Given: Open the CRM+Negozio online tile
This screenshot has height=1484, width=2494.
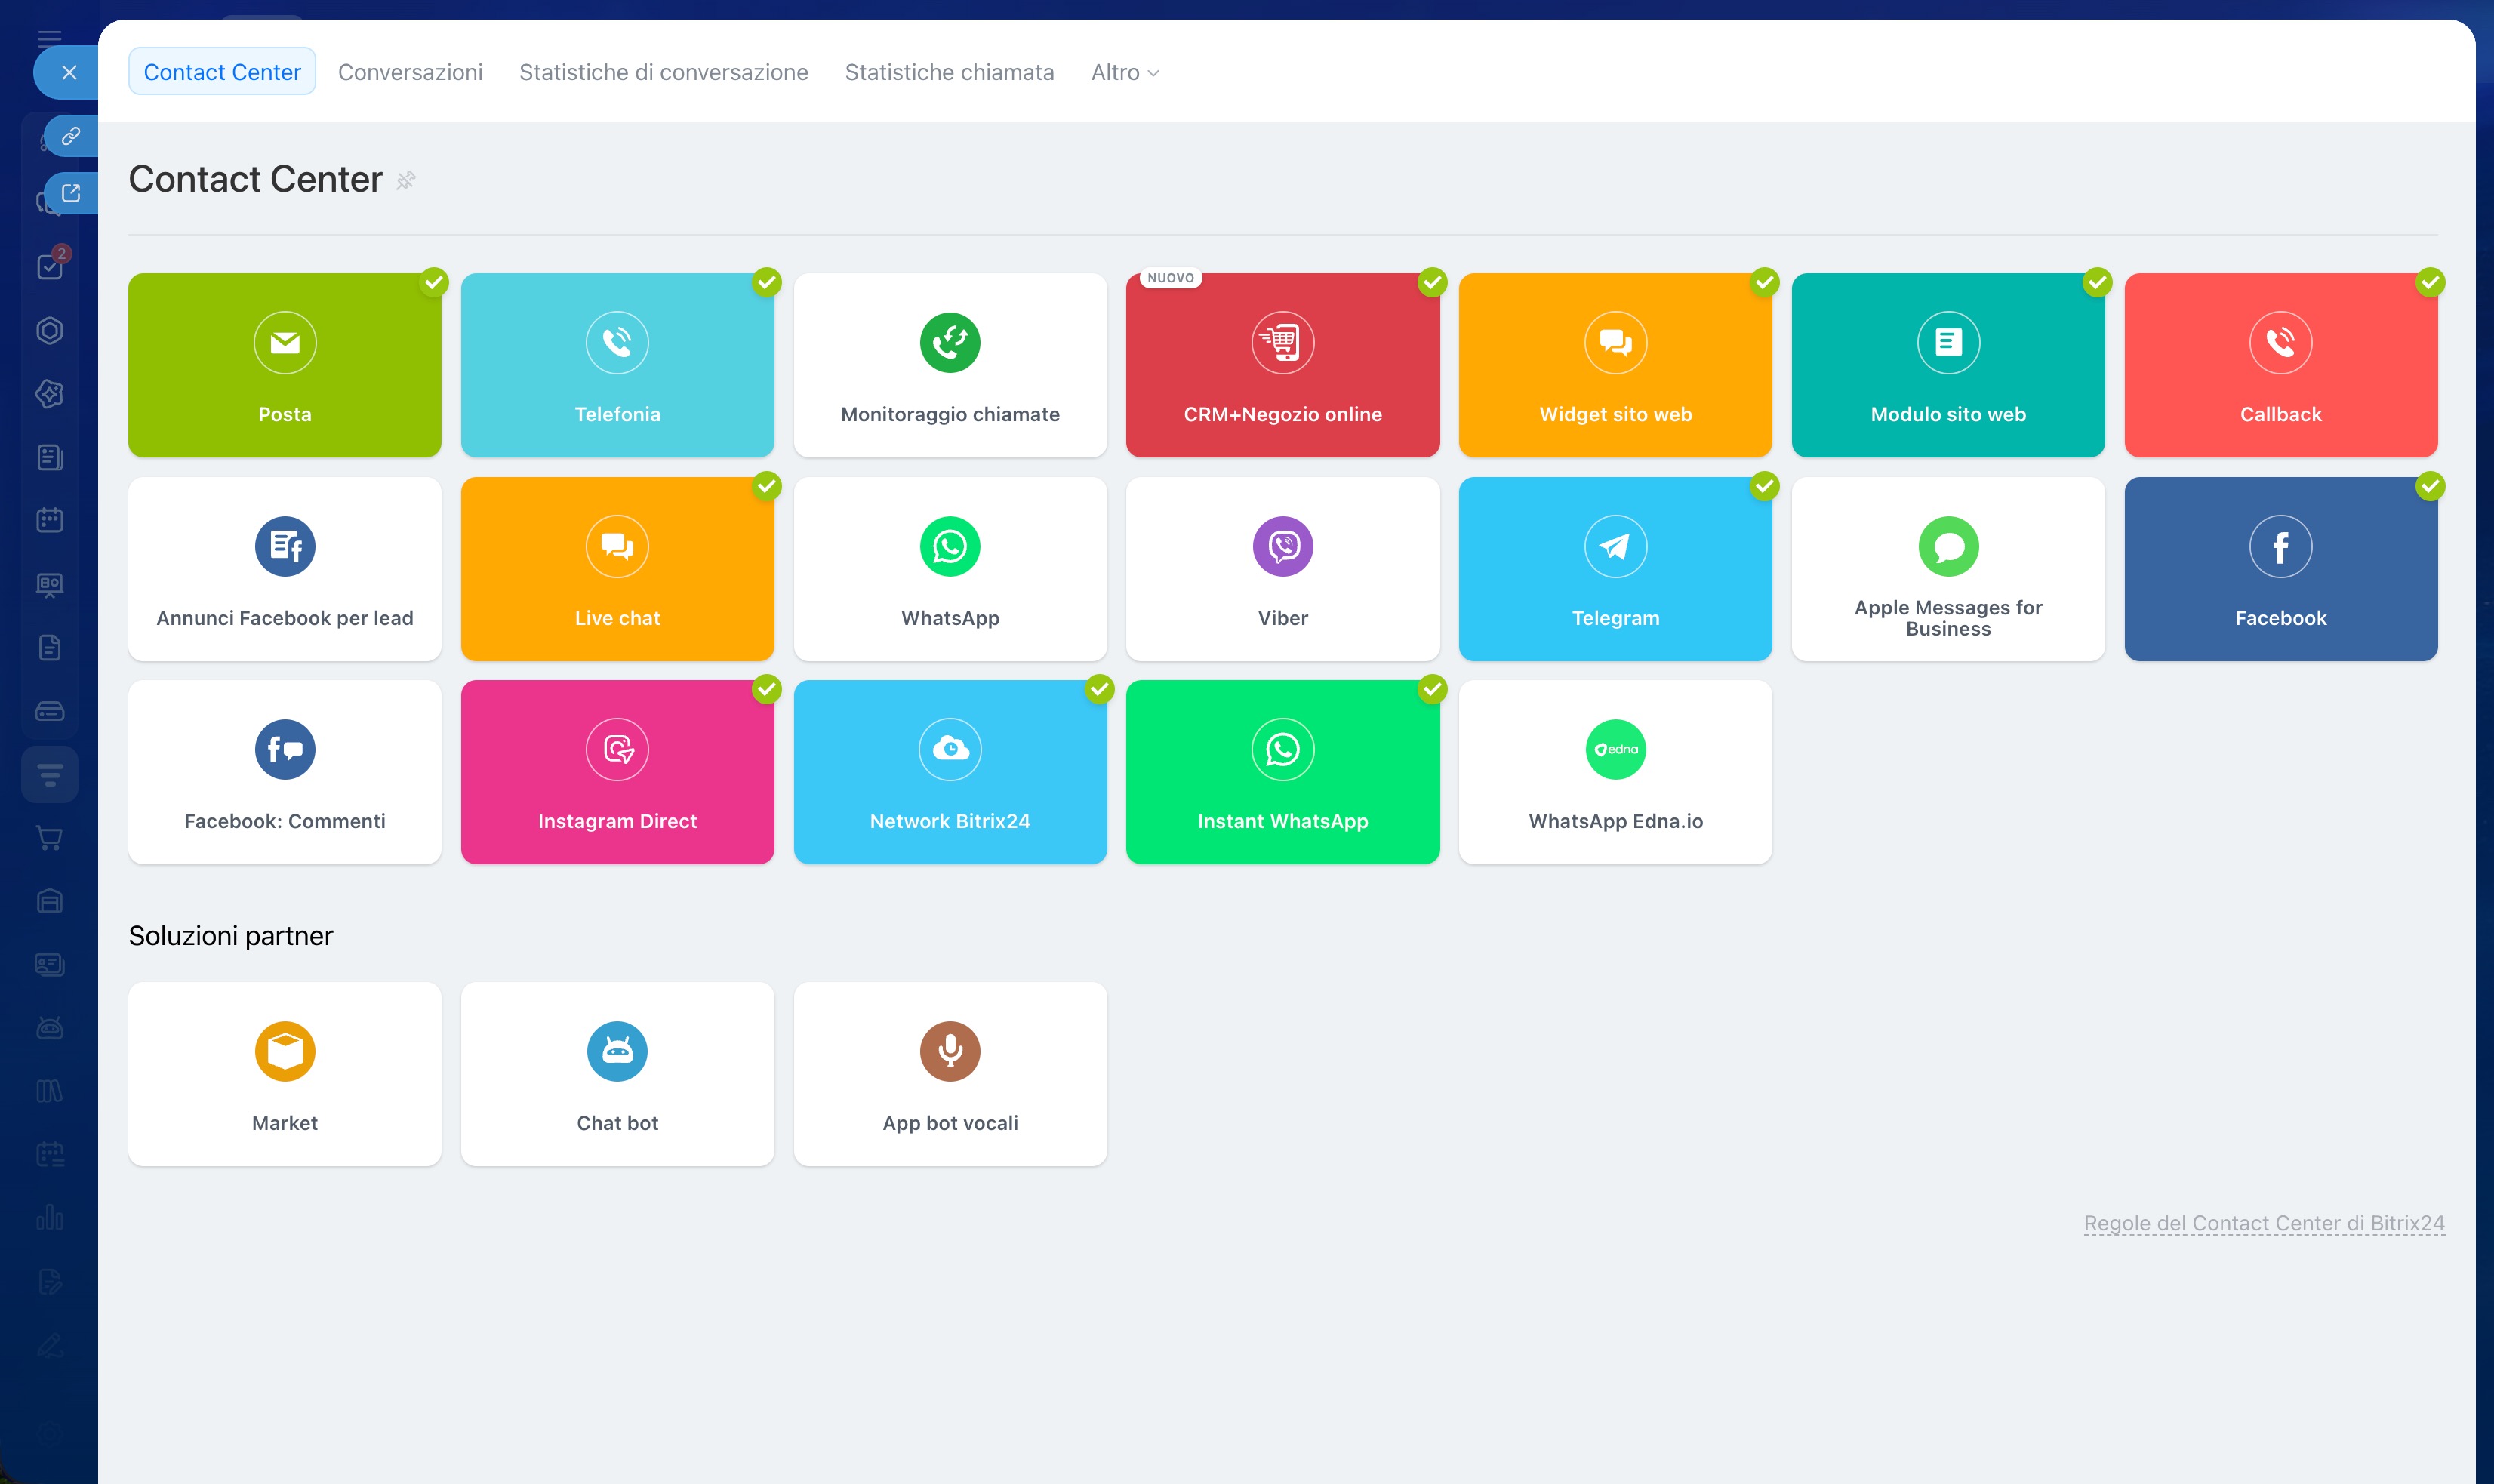Looking at the screenshot, I should pyautogui.click(x=1282, y=365).
